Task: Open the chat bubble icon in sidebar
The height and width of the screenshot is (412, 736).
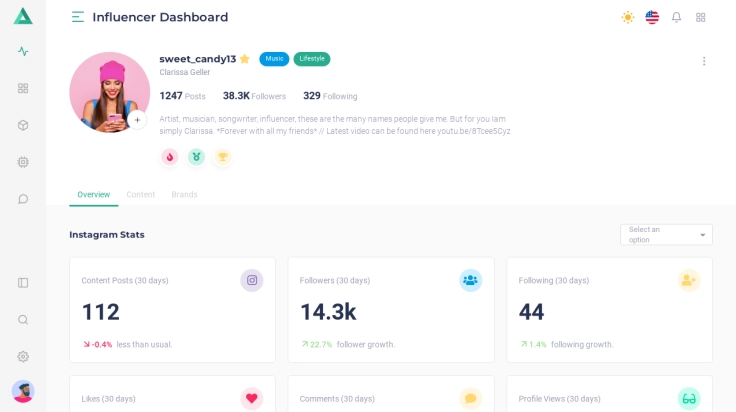Action: click(23, 199)
